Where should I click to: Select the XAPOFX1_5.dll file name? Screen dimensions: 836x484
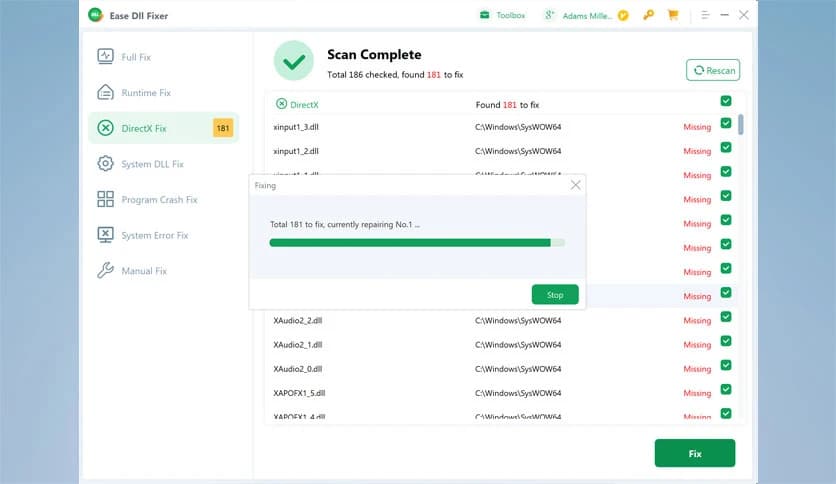click(x=299, y=393)
